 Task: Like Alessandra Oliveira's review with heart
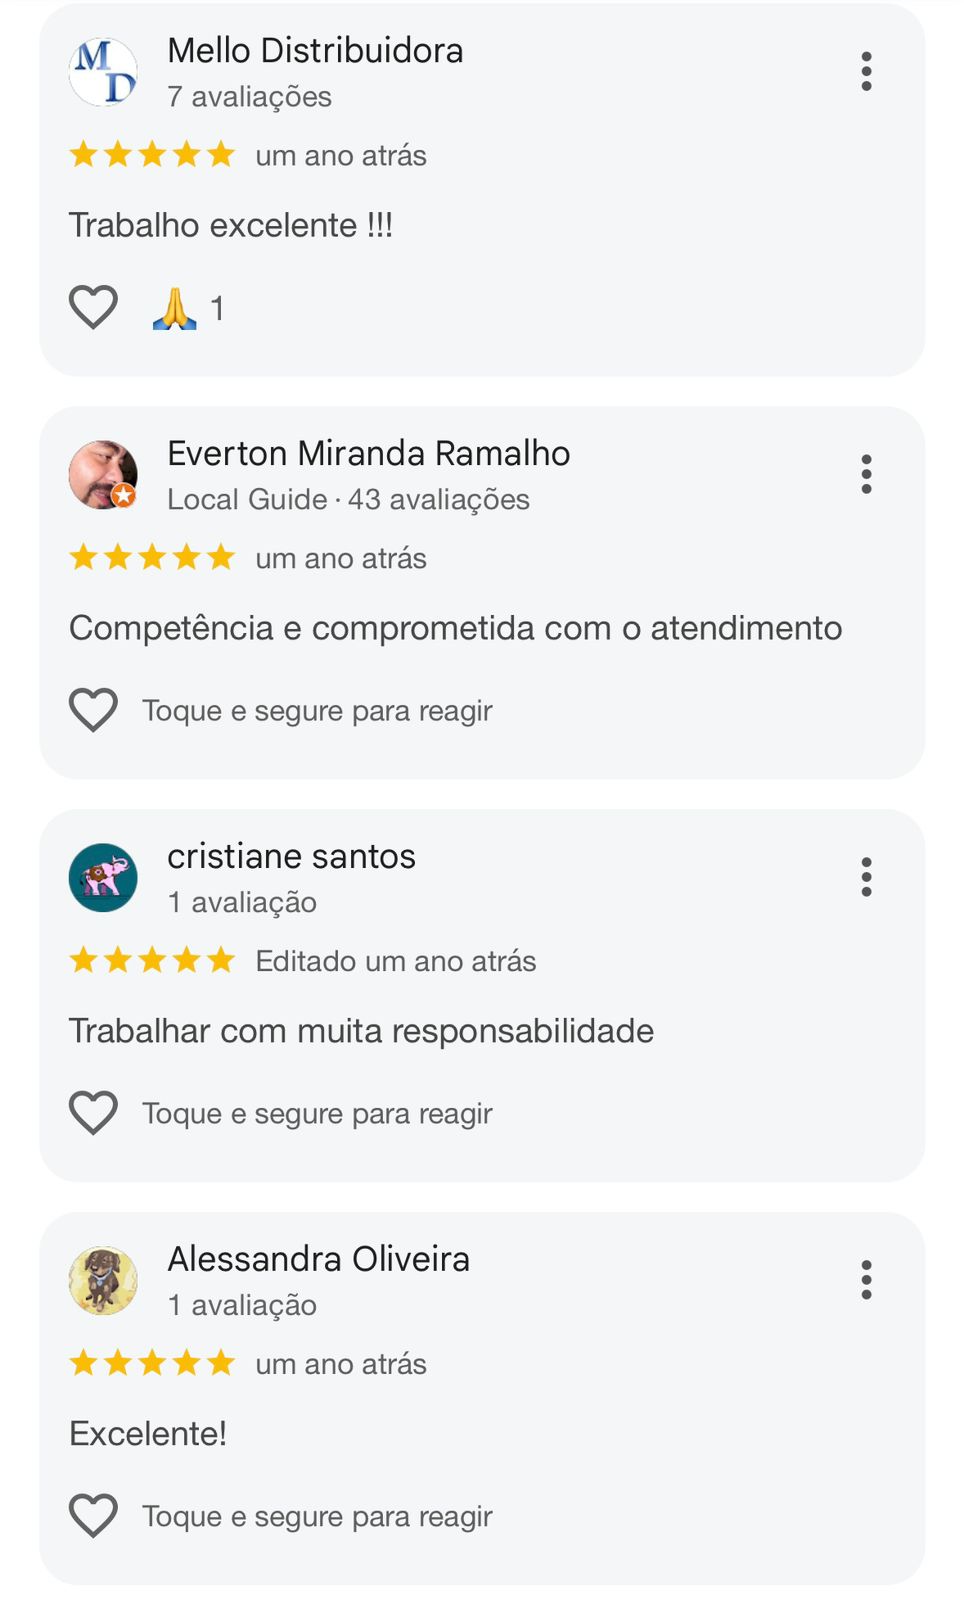tap(93, 1516)
